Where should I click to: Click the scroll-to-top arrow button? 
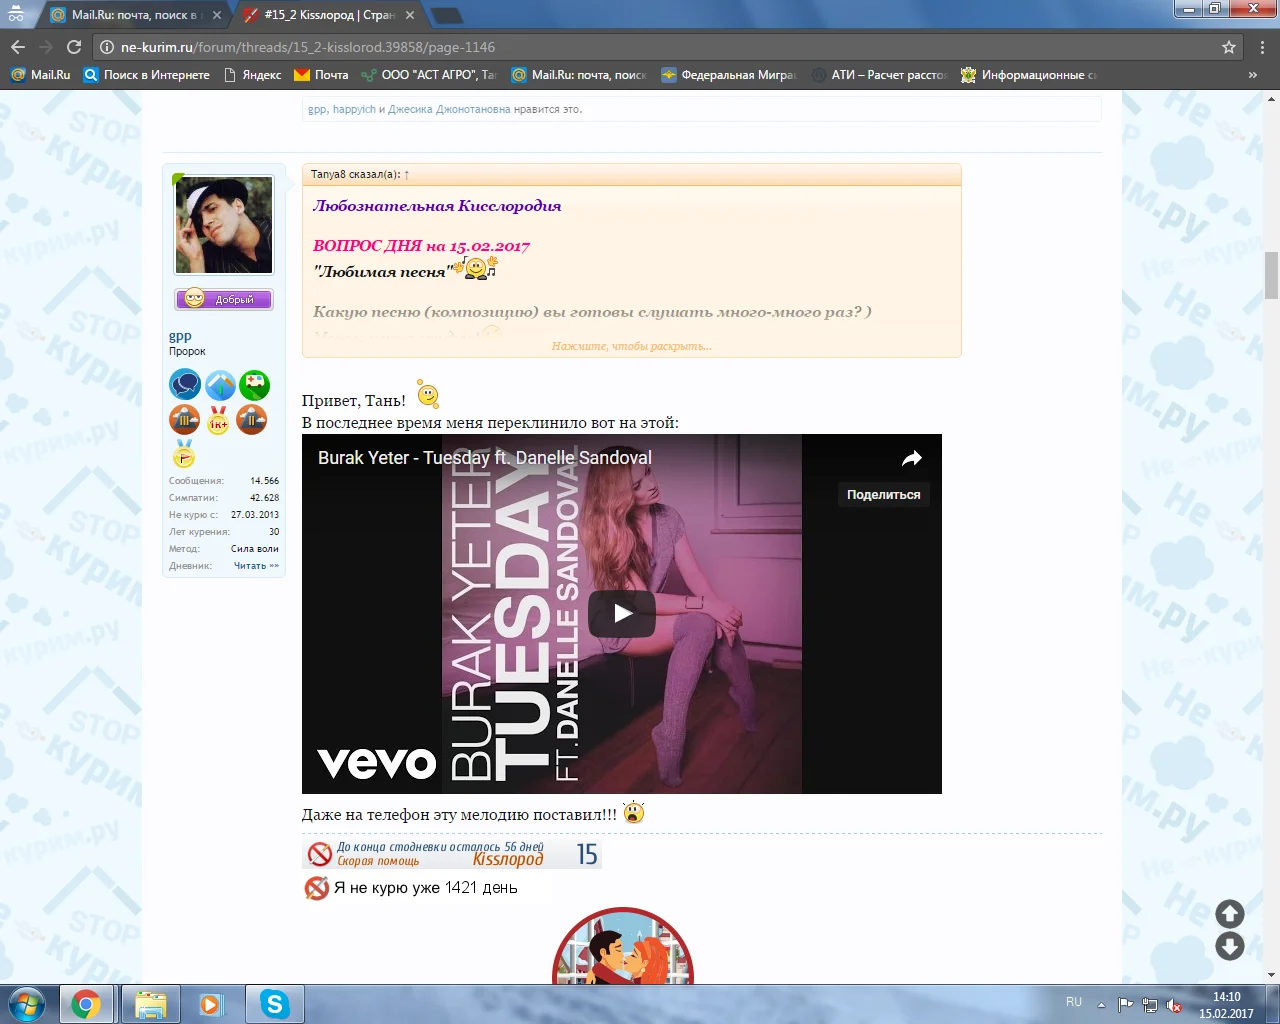[x=1230, y=913]
